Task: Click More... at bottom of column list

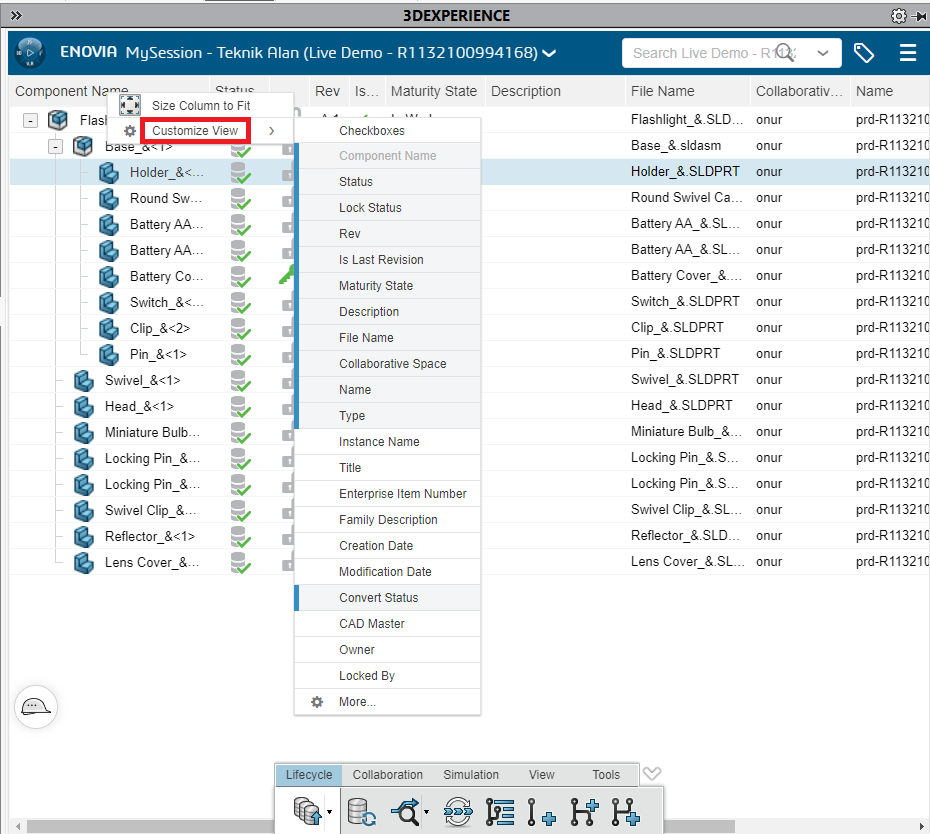Action: coord(357,702)
